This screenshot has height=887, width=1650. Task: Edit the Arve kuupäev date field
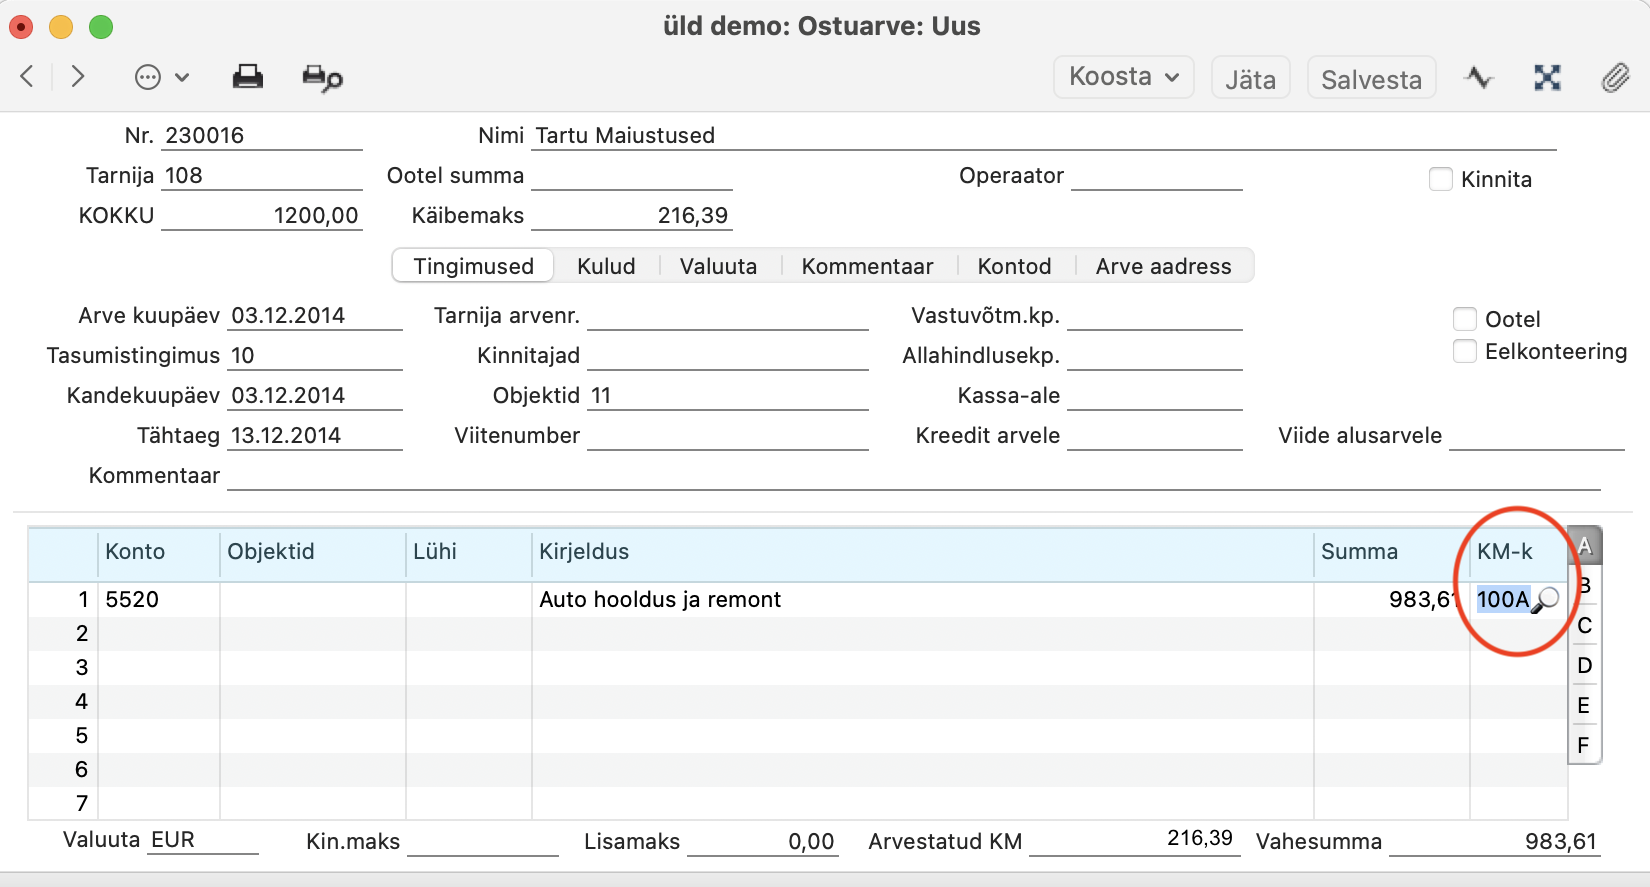pos(315,315)
